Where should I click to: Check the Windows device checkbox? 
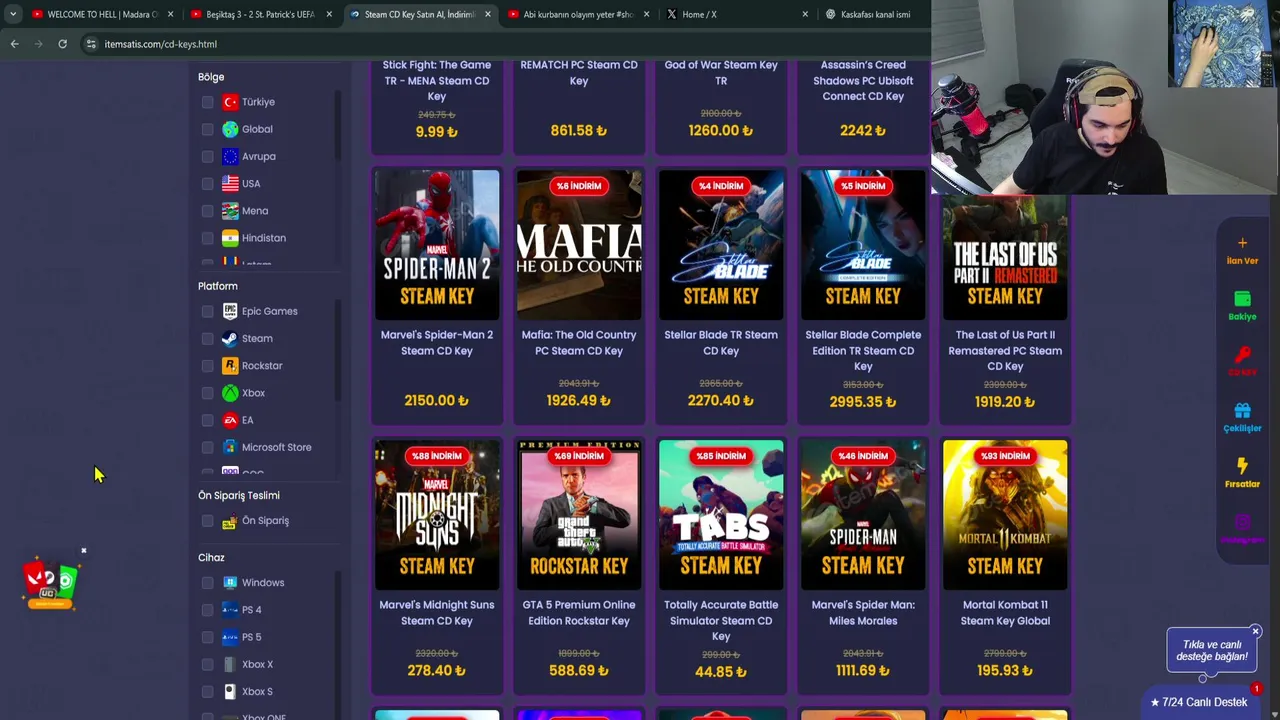coord(207,583)
